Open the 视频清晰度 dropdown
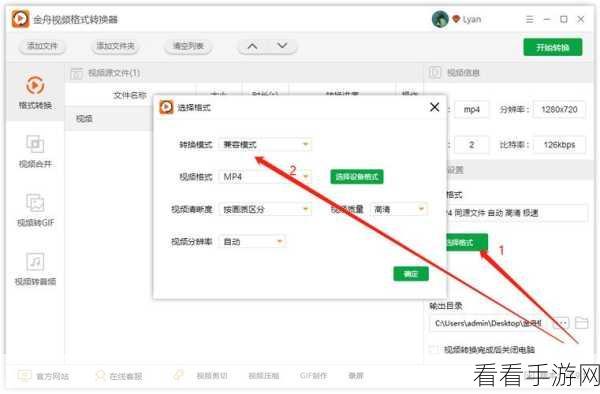This screenshot has height=394, width=600. (x=265, y=209)
